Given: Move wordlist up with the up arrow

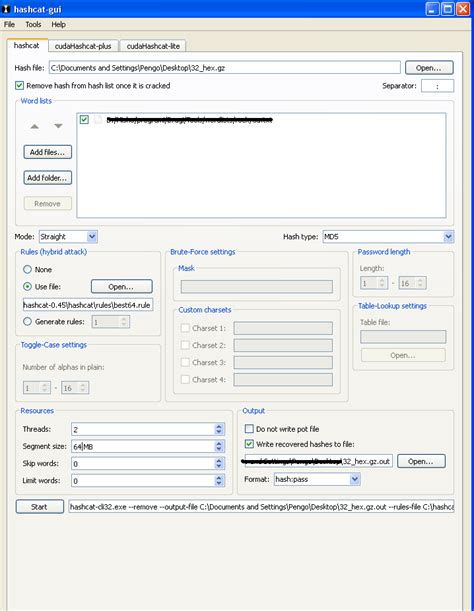Looking at the screenshot, I should pyautogui.click(x=34, y=126).
